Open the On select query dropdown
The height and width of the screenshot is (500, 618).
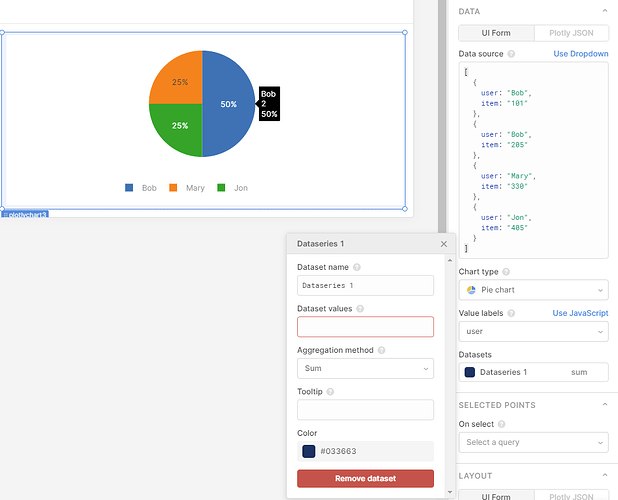click(x=533, y=442)
